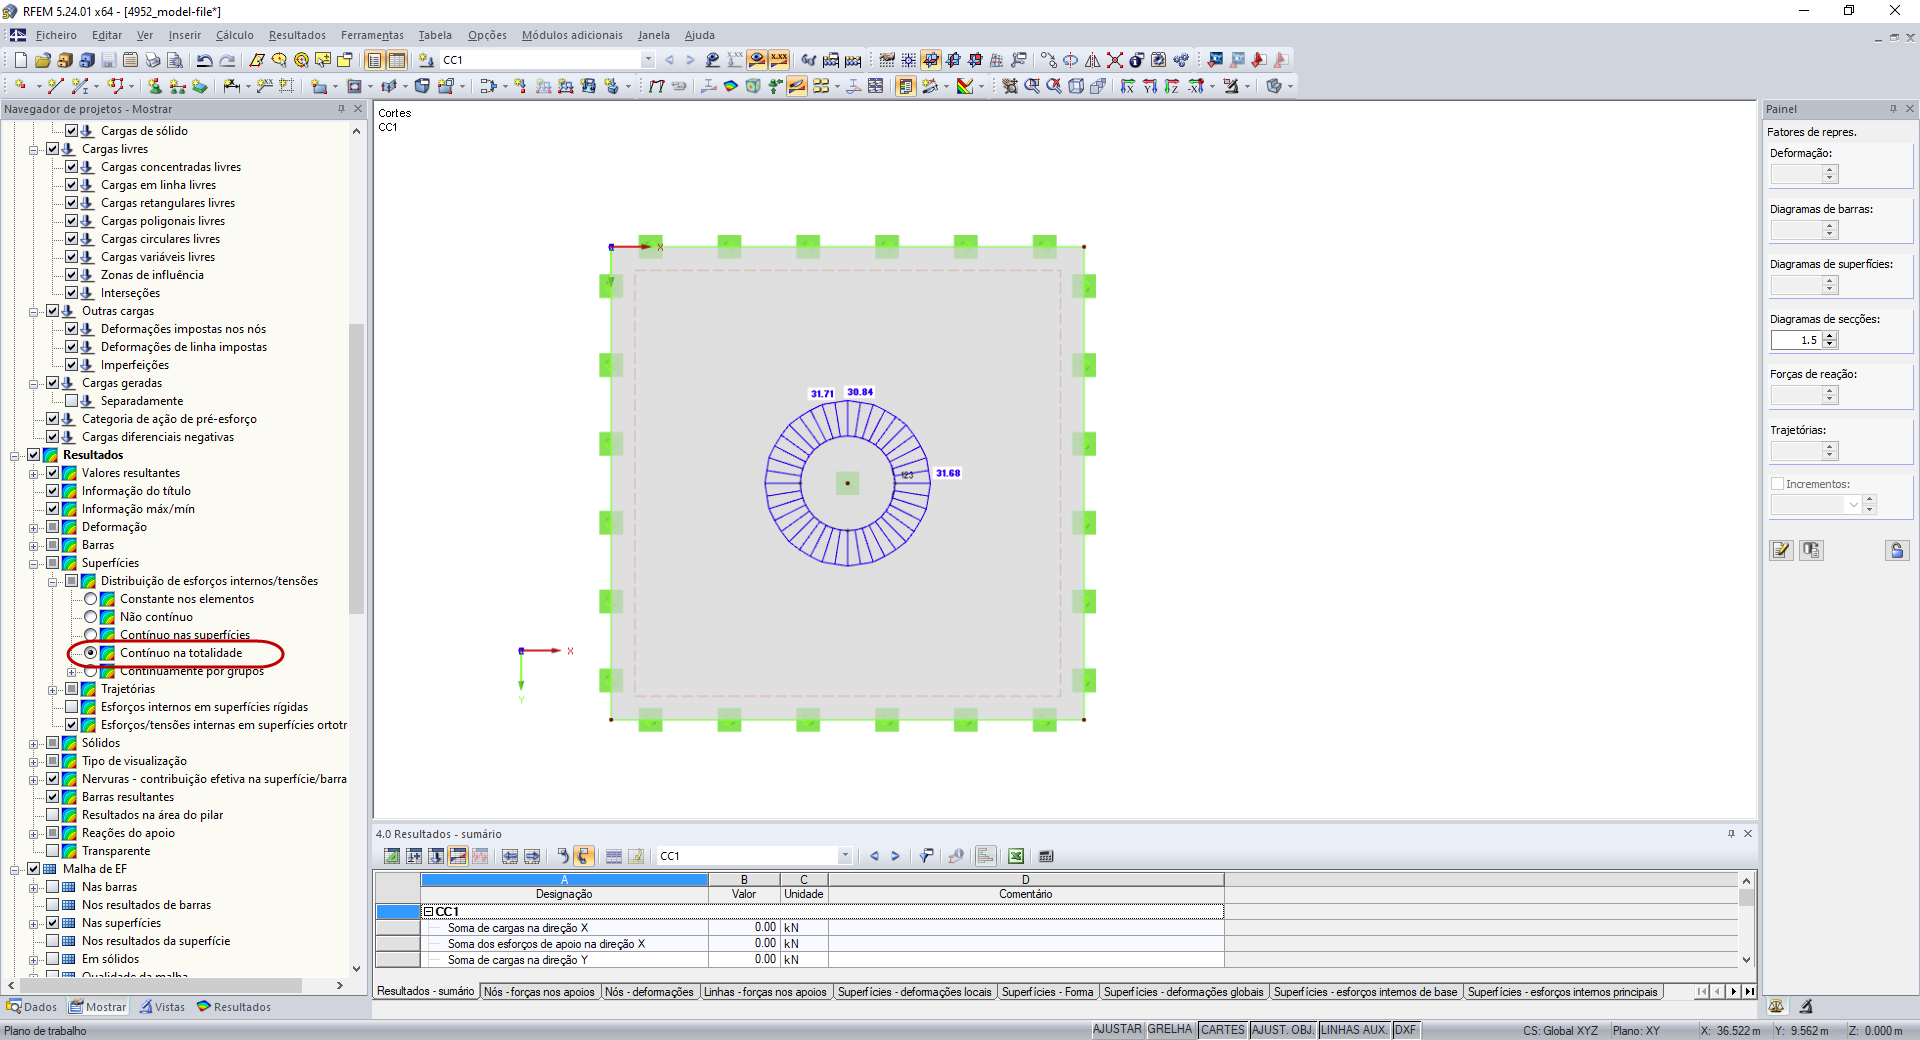The image size is (1920, 1040).
Task: Toggle the show values x.xx icon
Action: pyautogui.click(x=779, y=60)
